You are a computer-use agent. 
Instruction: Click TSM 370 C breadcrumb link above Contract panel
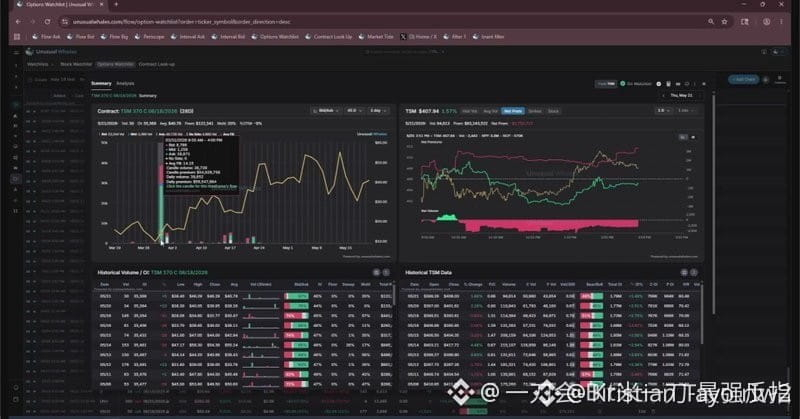pyautogui.click(x=114, y=95)
